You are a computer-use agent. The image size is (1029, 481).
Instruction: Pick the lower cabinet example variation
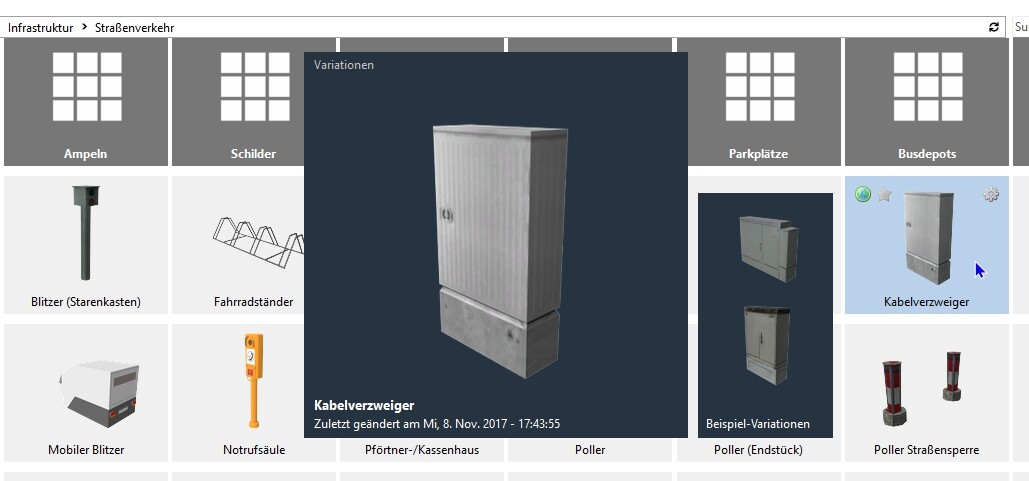pyautogui.click(x=766, y=345)
